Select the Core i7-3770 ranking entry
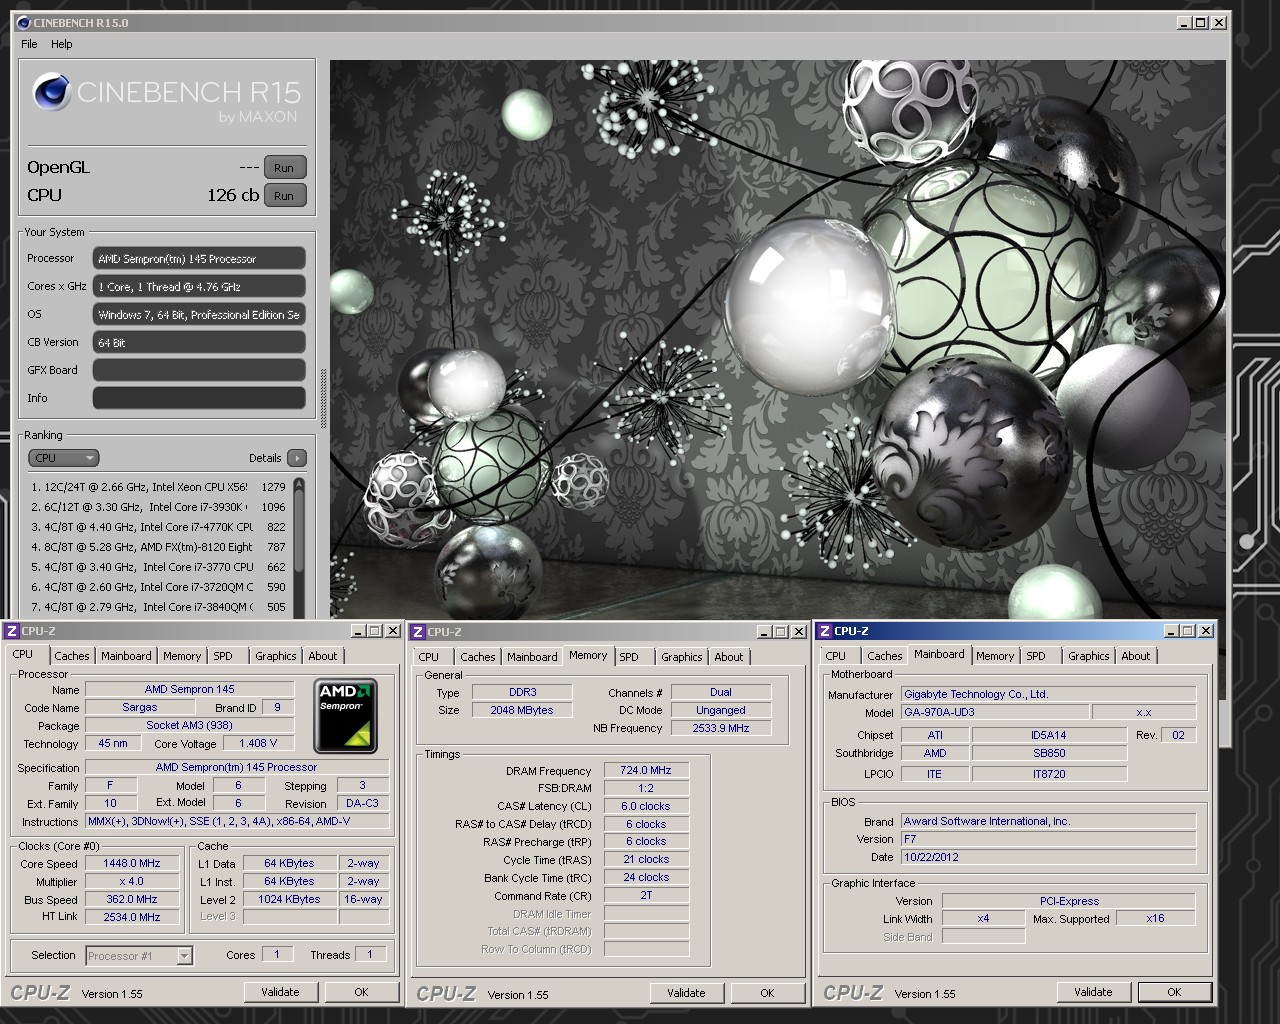 pyautogui.click(x=158, y=567)
